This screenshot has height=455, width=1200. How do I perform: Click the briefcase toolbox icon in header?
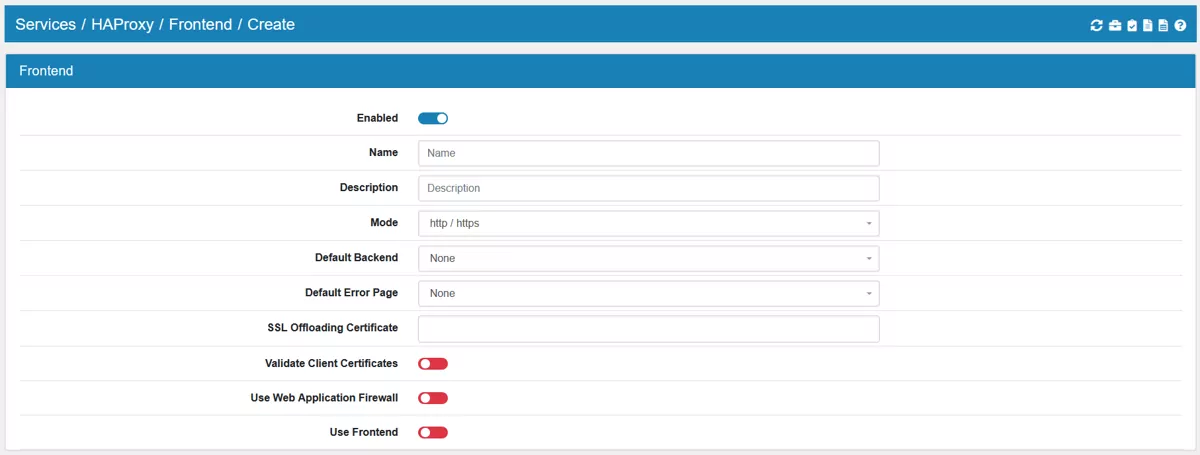(x=1115, y=25)
